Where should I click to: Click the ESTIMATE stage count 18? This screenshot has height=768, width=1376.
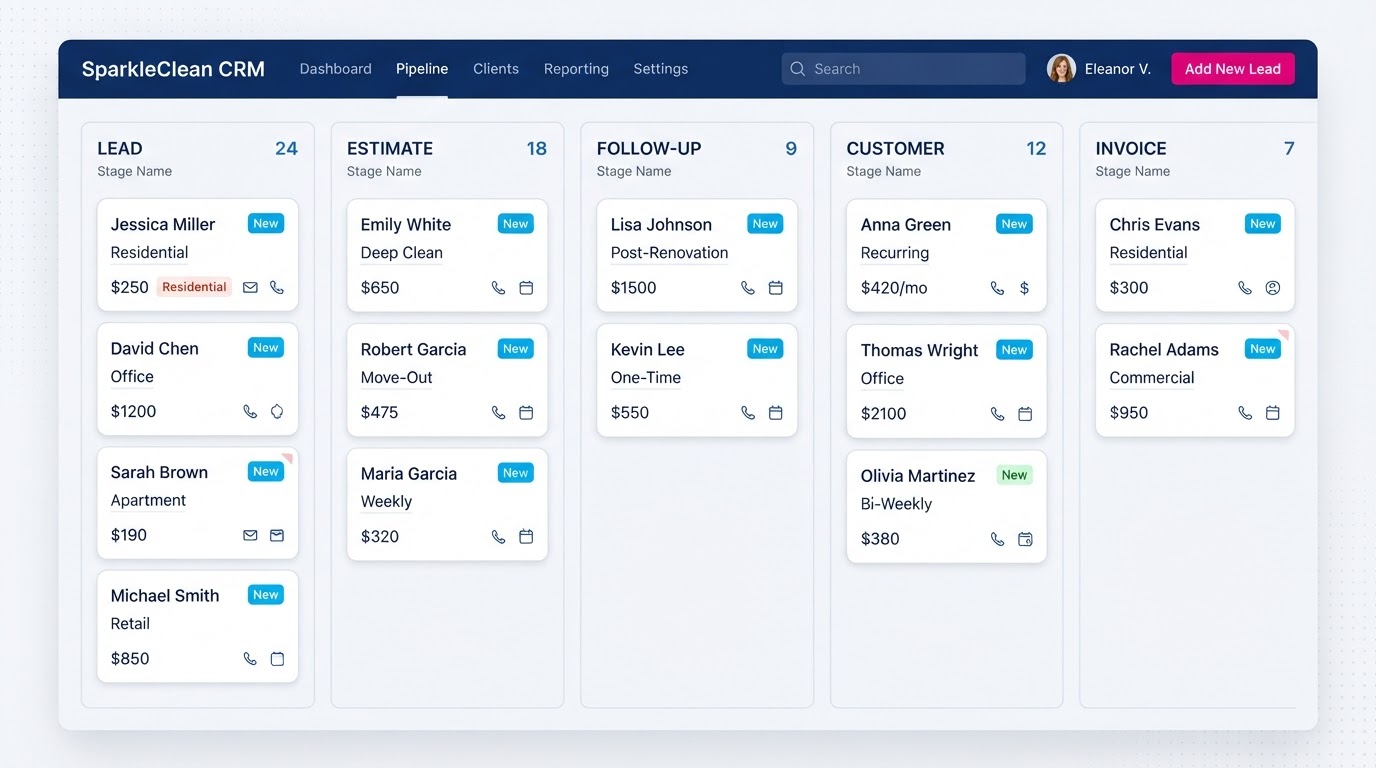coord(537,148)
